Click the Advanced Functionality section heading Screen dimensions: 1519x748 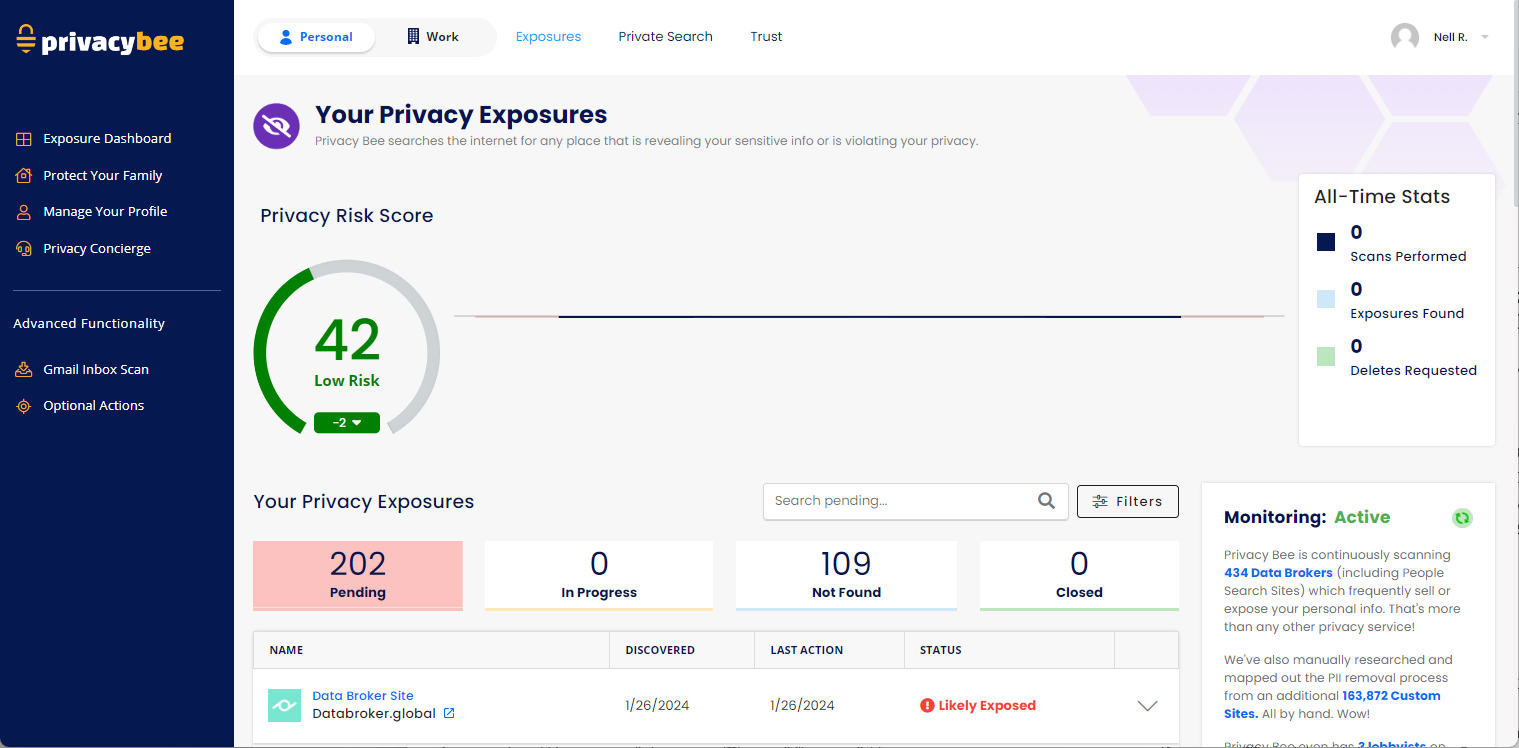pos(89,324)
